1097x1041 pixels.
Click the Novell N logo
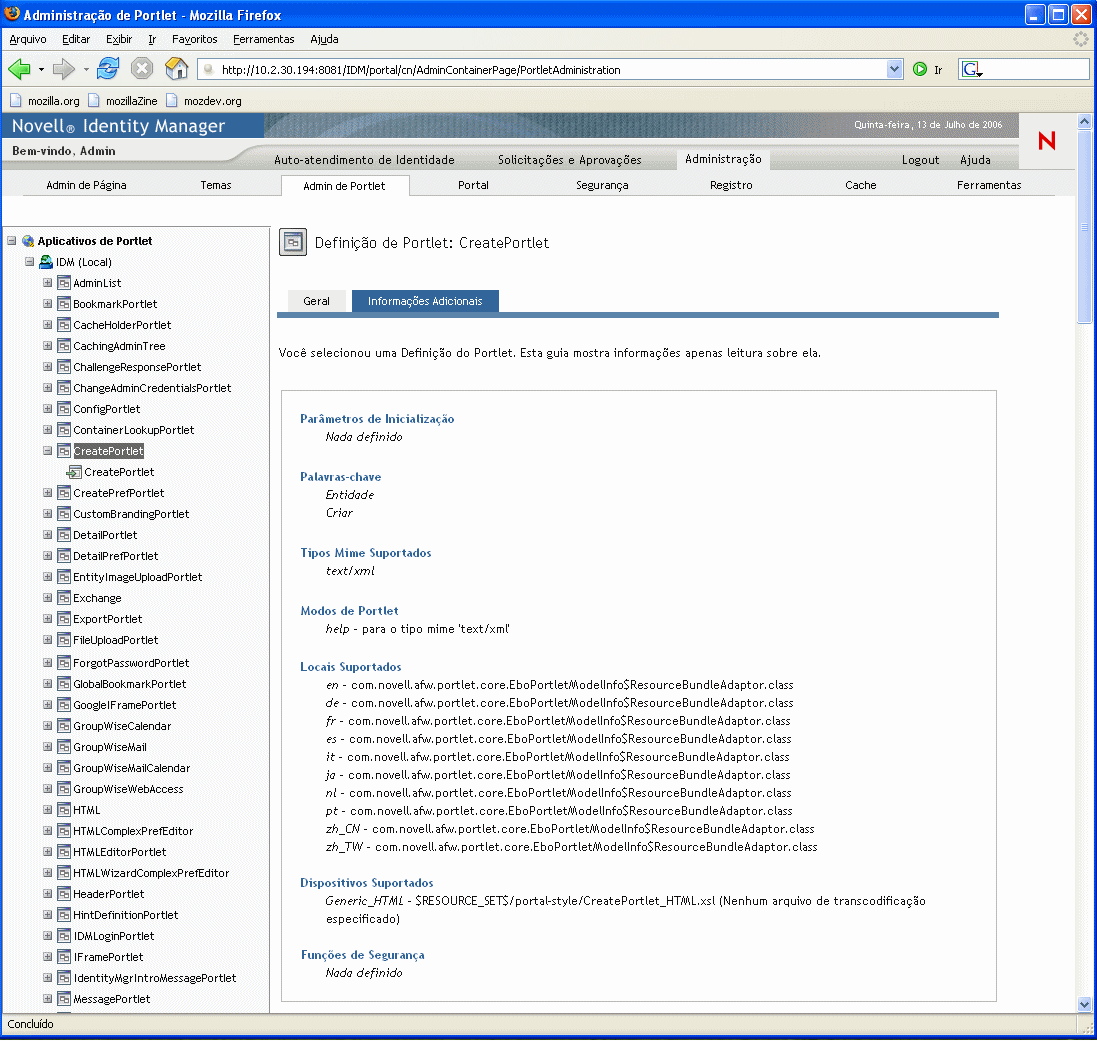(x=1047, y=141)
